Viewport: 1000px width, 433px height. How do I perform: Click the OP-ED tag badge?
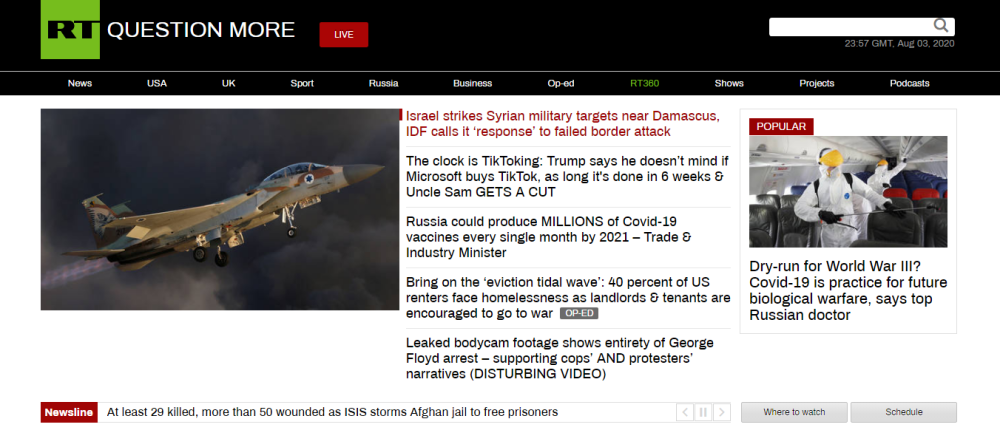coord(579,314)
